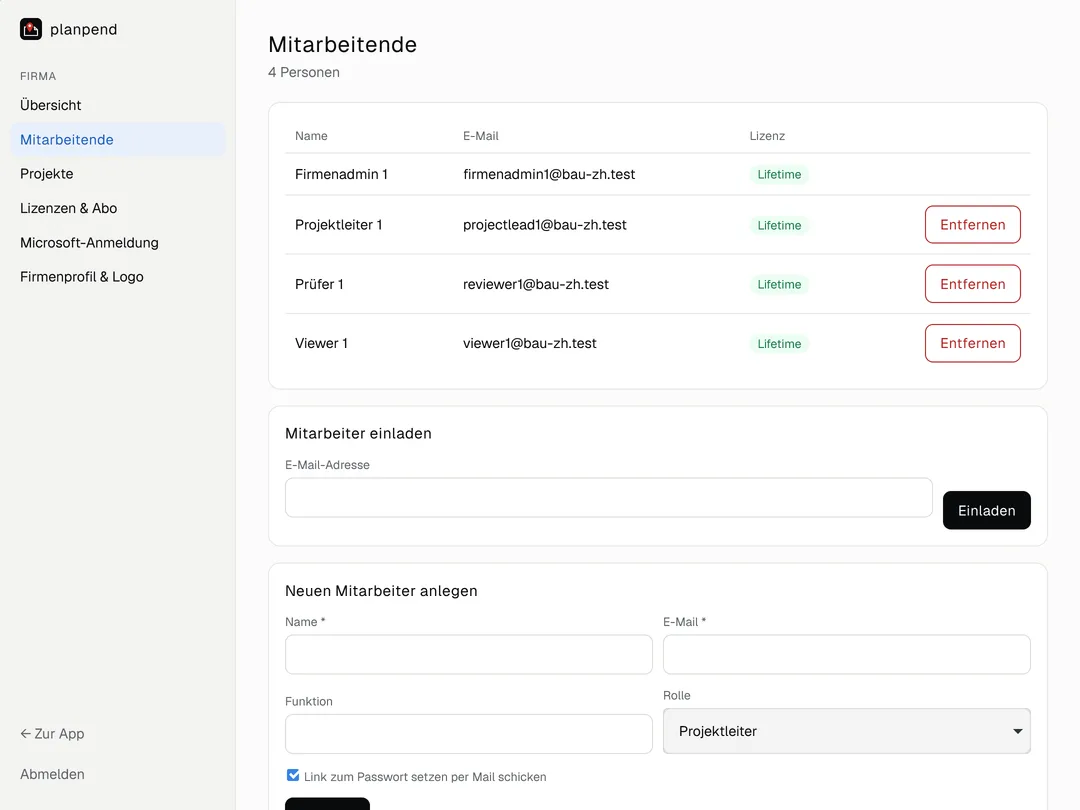
Task: Click the Prüfer 1 name cell
Action: 319,284
